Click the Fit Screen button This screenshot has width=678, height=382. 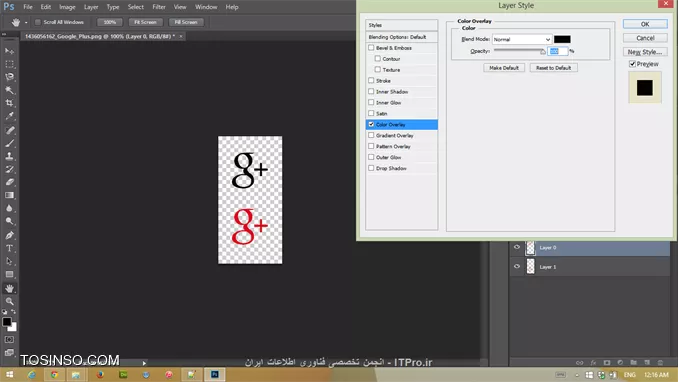145,22
